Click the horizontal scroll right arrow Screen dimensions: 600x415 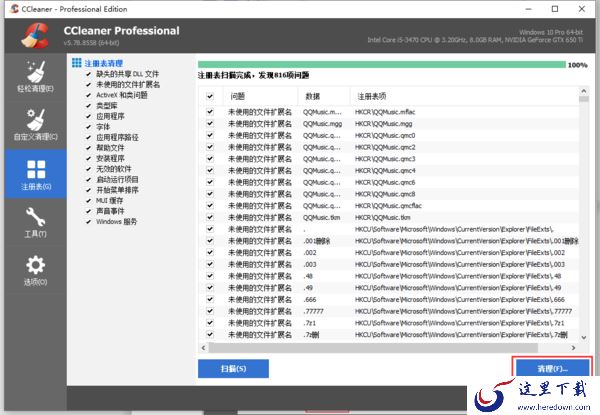pos(573,348)
